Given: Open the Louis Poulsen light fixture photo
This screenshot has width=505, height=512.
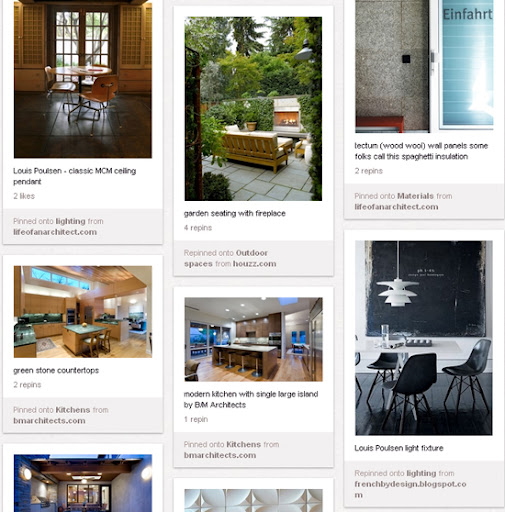Looking at the screenshot, I should pyautogui.click(x=424, y=338).
